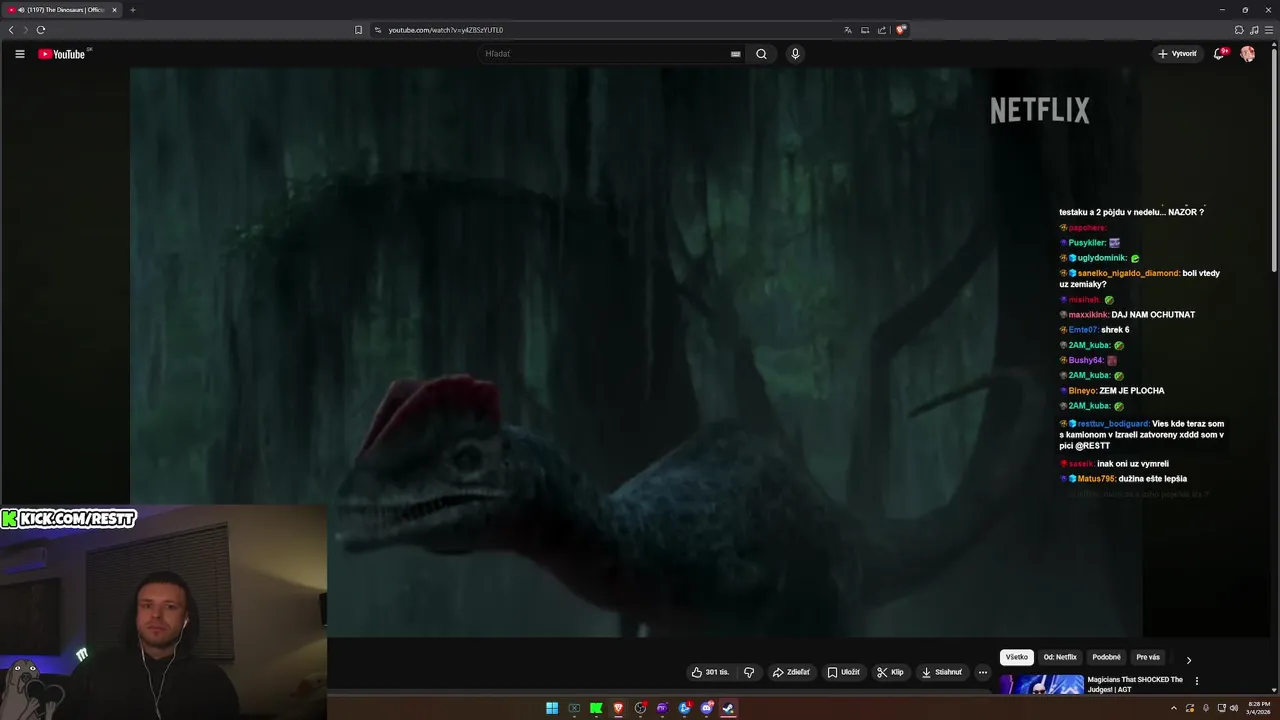Like the video with the 301 tis. thumbs up
Screen dimensions: 1280x720
[710, 672]
